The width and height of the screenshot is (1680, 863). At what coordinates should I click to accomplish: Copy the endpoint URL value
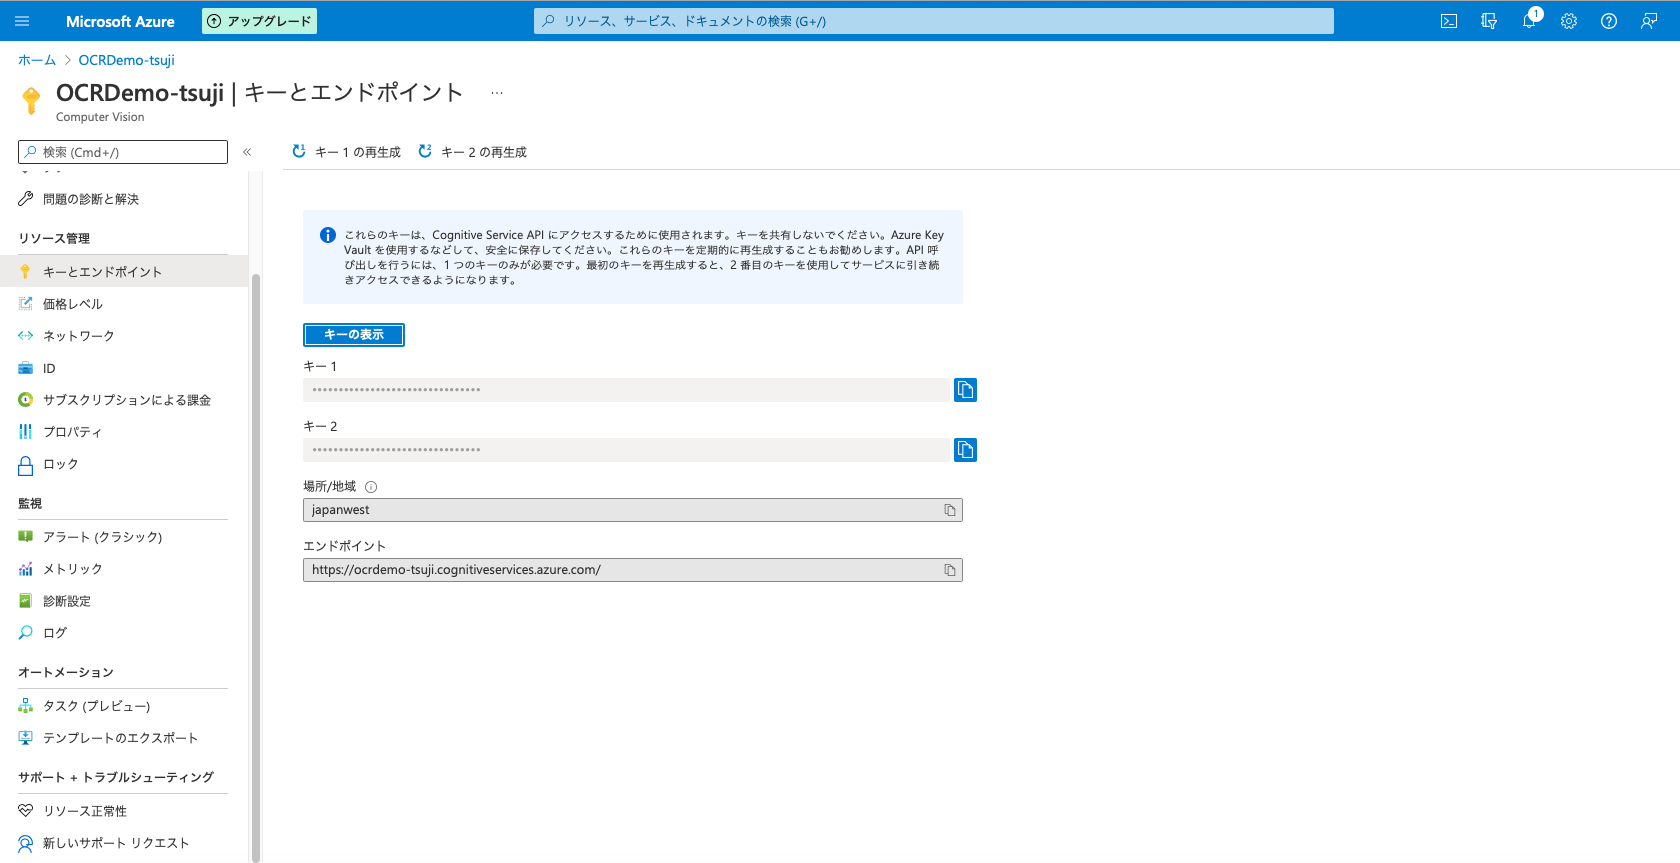click(x=950, y=570)
